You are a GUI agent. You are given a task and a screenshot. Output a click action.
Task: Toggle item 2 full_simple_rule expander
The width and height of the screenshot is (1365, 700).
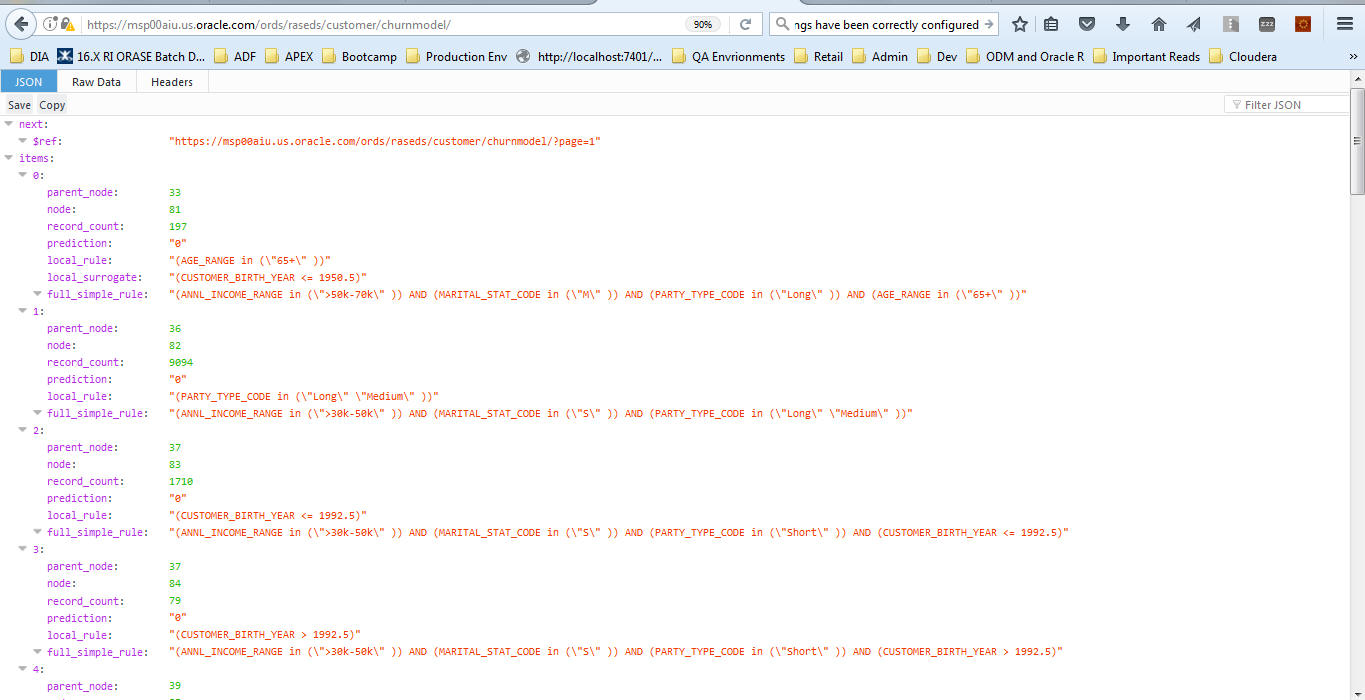pos(37,532)
